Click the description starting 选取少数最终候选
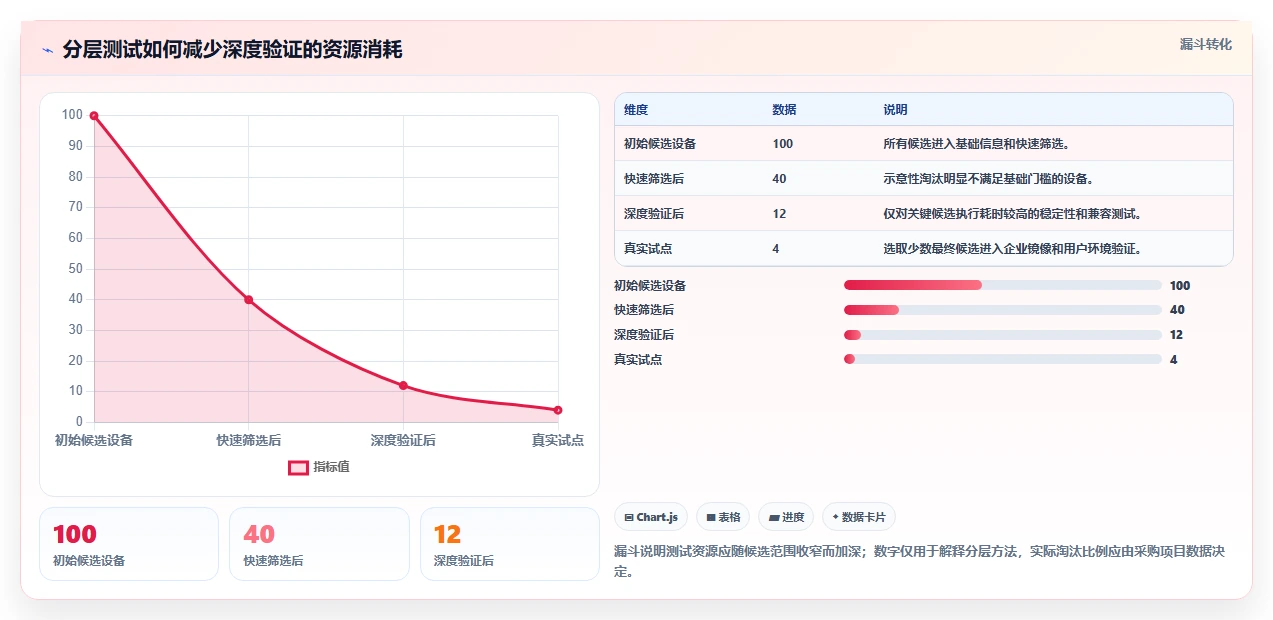Screen dimensions: 1273x620 (1013, 249)
